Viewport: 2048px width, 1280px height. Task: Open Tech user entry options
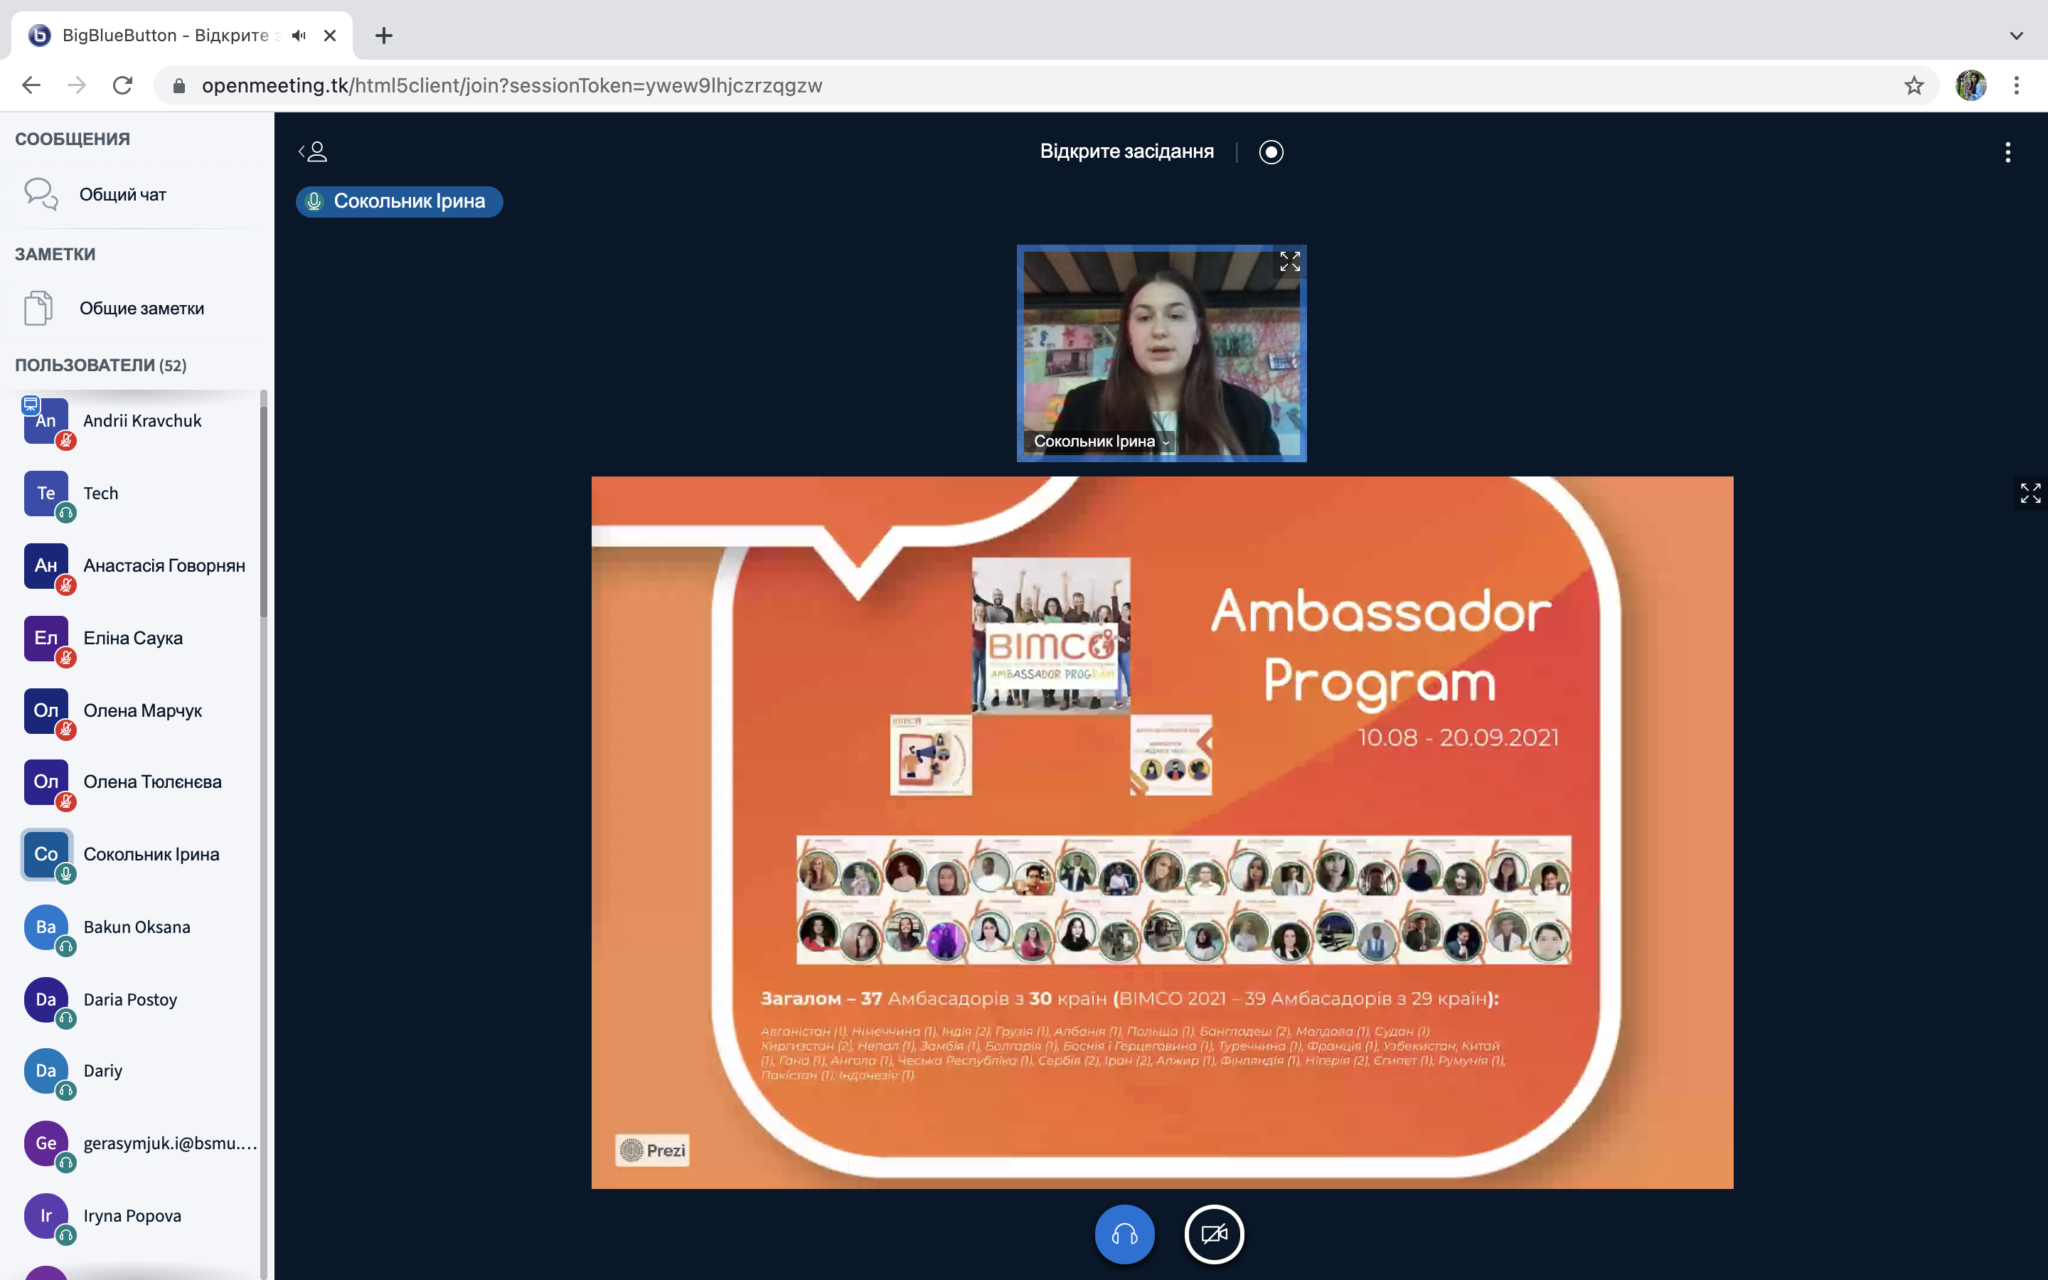pyautogui.click(x=100, y=493)
